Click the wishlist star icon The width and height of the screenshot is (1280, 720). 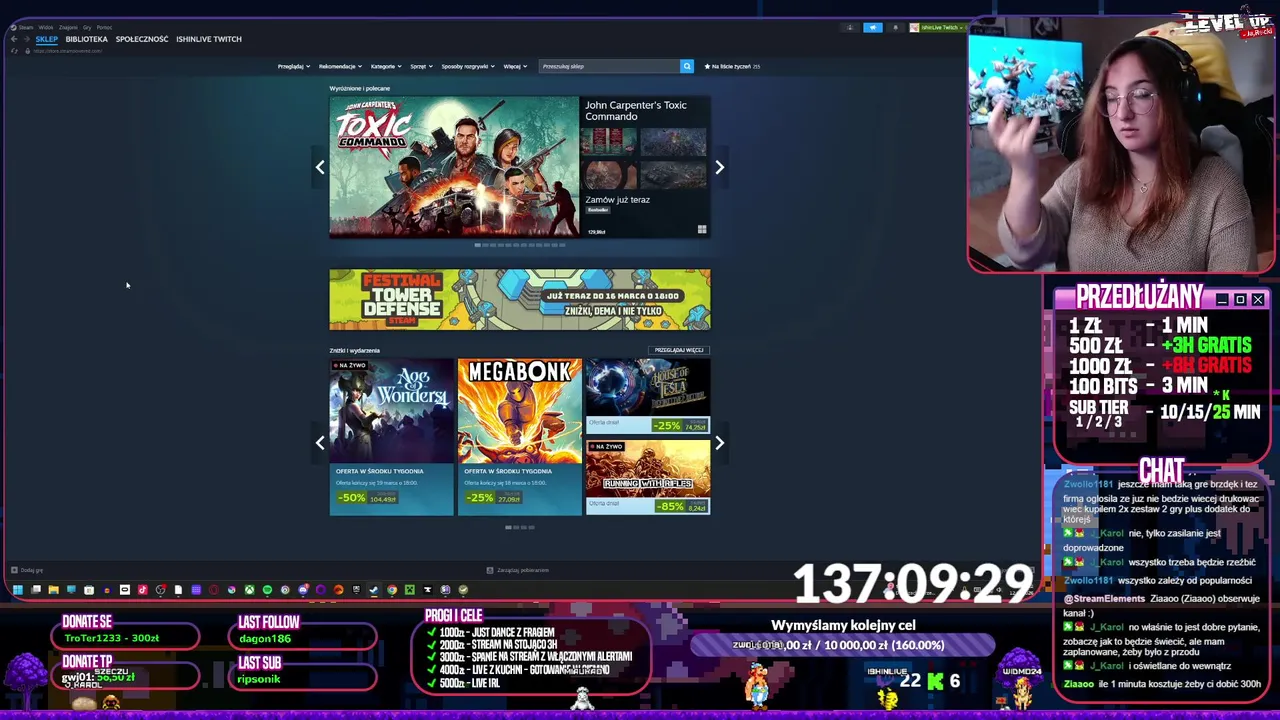(x=708, y=66)
